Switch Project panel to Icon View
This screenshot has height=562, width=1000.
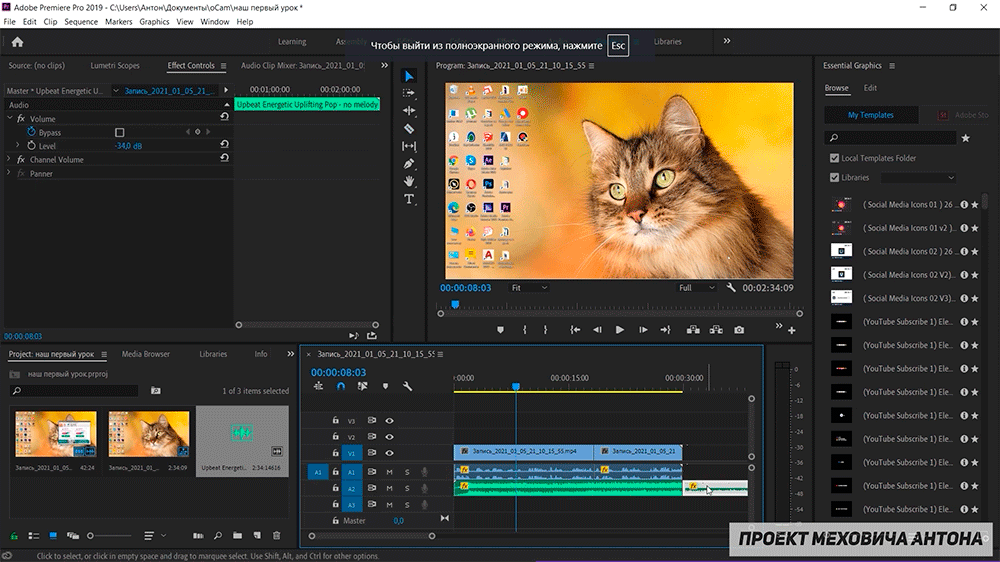(x=53, y=536)
